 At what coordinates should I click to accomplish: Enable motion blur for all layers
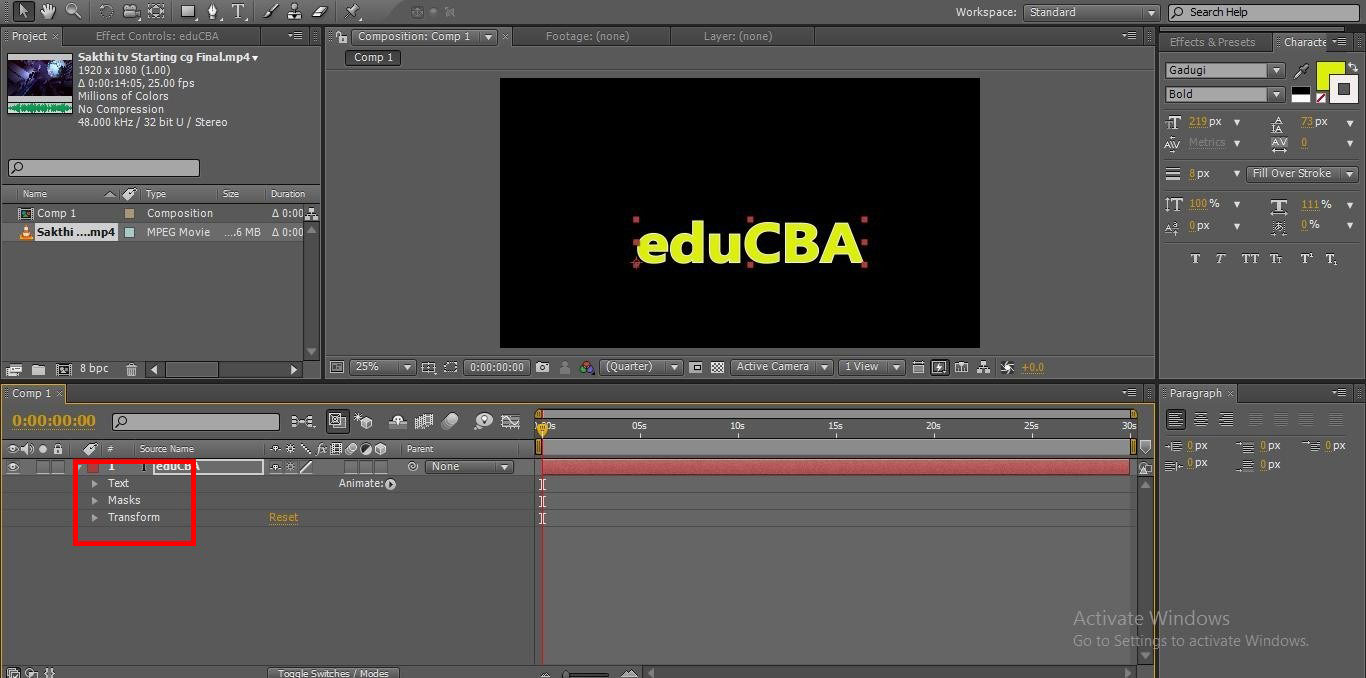point(450,422)
